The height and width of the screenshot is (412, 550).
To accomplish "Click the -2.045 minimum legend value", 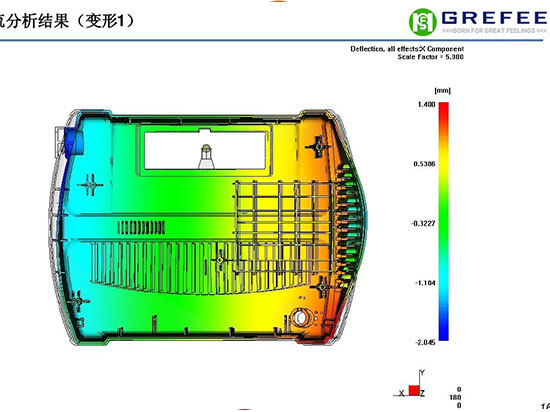I will (x=425, y=343).
